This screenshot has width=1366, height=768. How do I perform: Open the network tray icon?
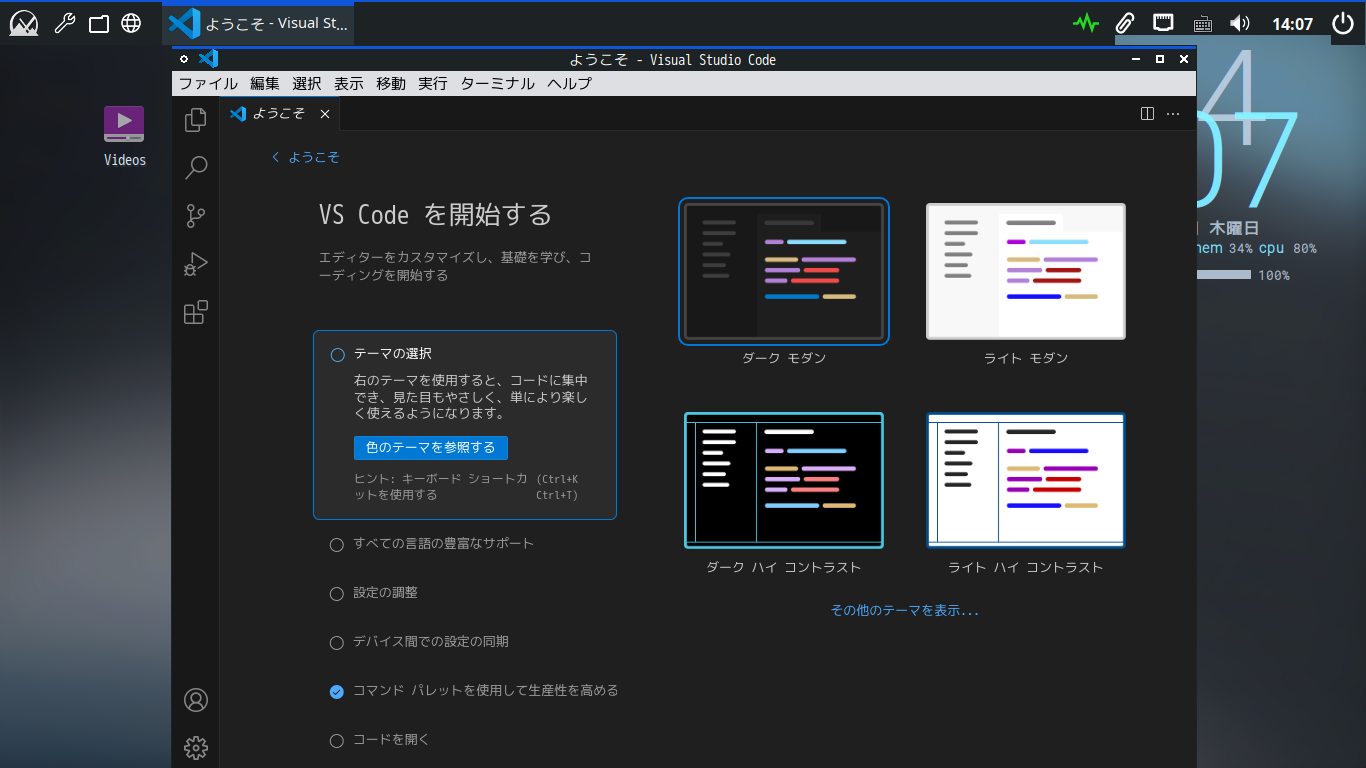1163,23
